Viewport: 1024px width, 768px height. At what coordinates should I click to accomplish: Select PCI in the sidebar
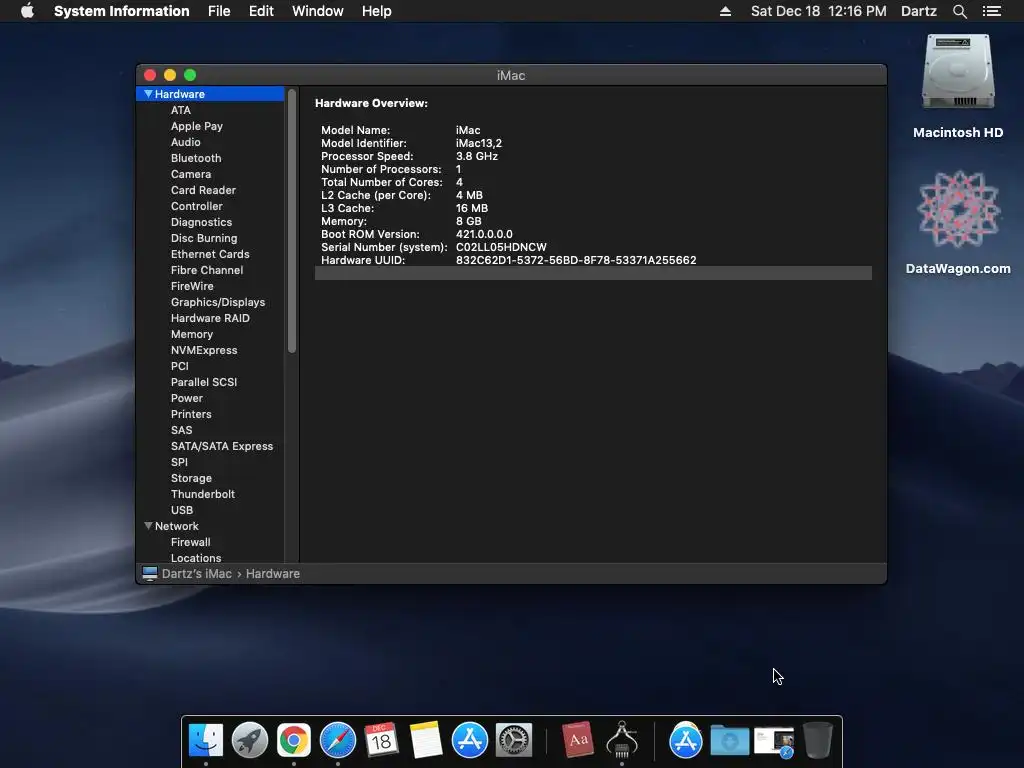[180, 366]
